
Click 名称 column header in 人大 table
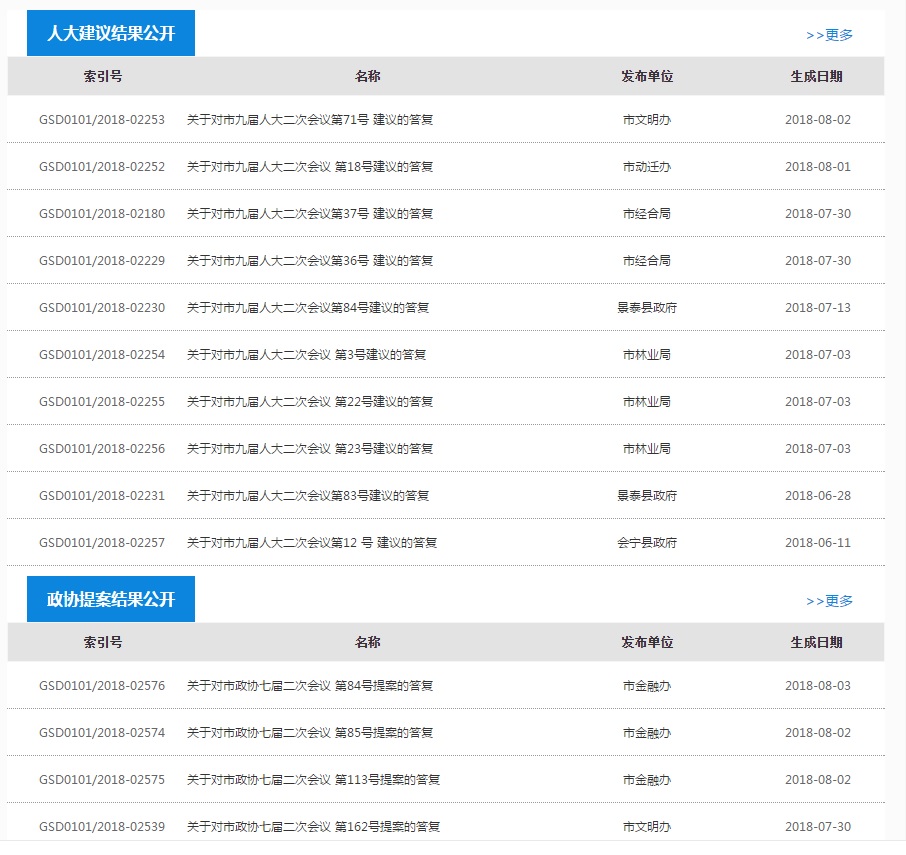coord(367,77)
